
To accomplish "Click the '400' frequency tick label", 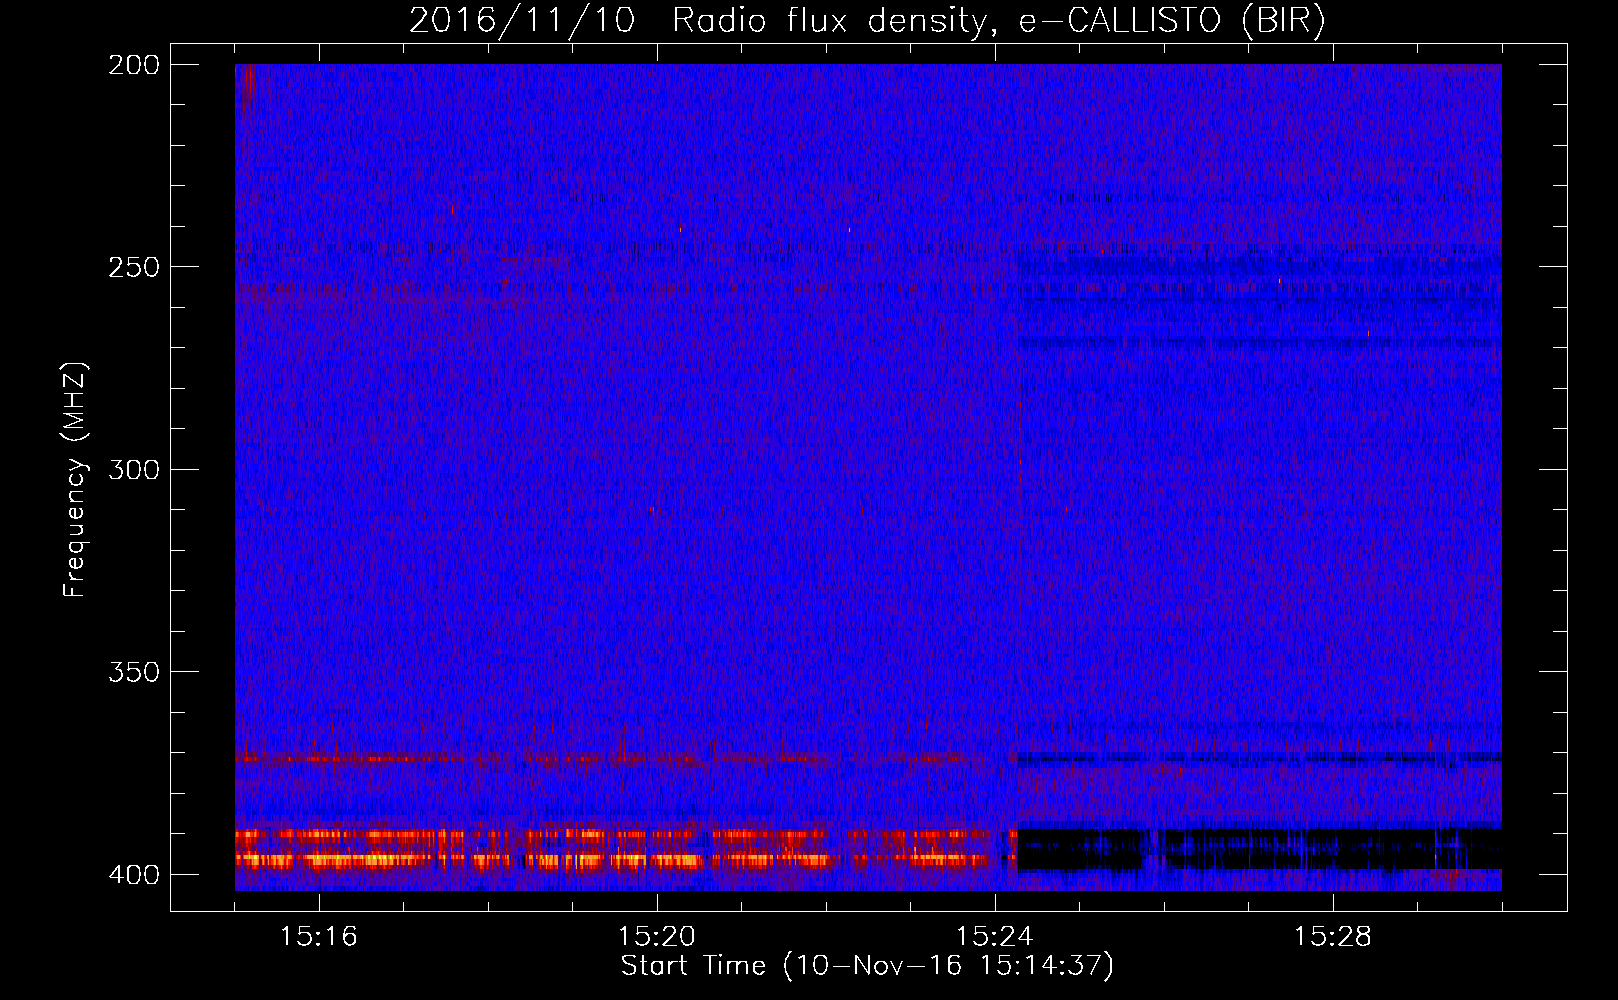I will [x=134, y=875].
